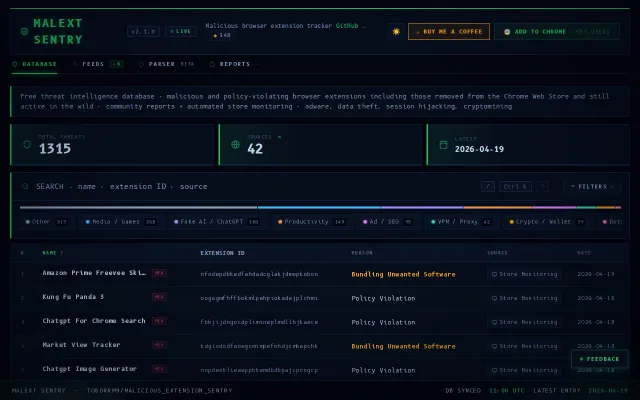
Task: Filter by Crypto / Wallet category chip
Action: pos(547,222)
